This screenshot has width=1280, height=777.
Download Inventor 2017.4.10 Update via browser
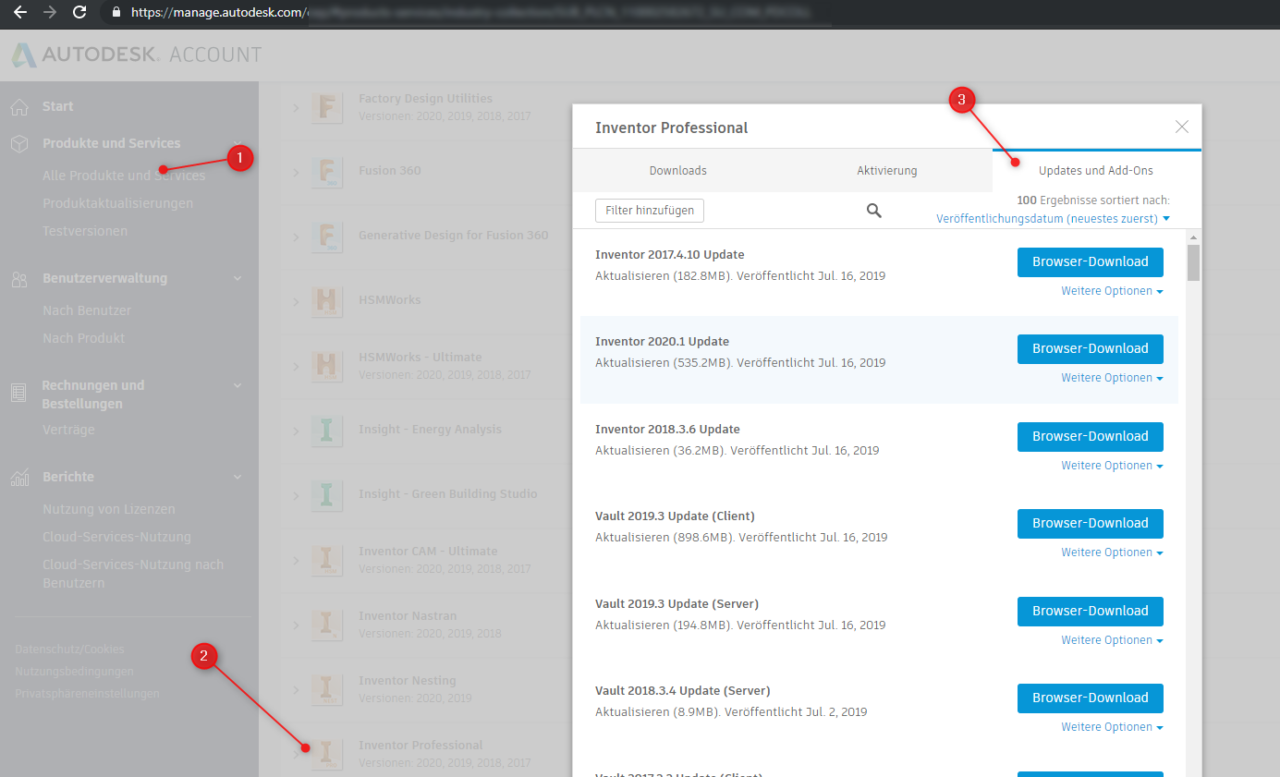[x=1090, y=262]
